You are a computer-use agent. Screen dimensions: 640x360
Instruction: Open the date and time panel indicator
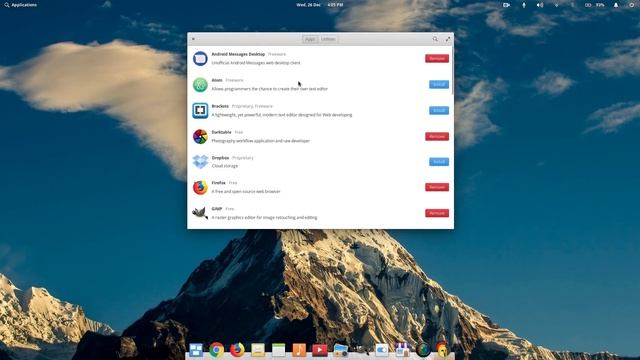pos(320,5)
